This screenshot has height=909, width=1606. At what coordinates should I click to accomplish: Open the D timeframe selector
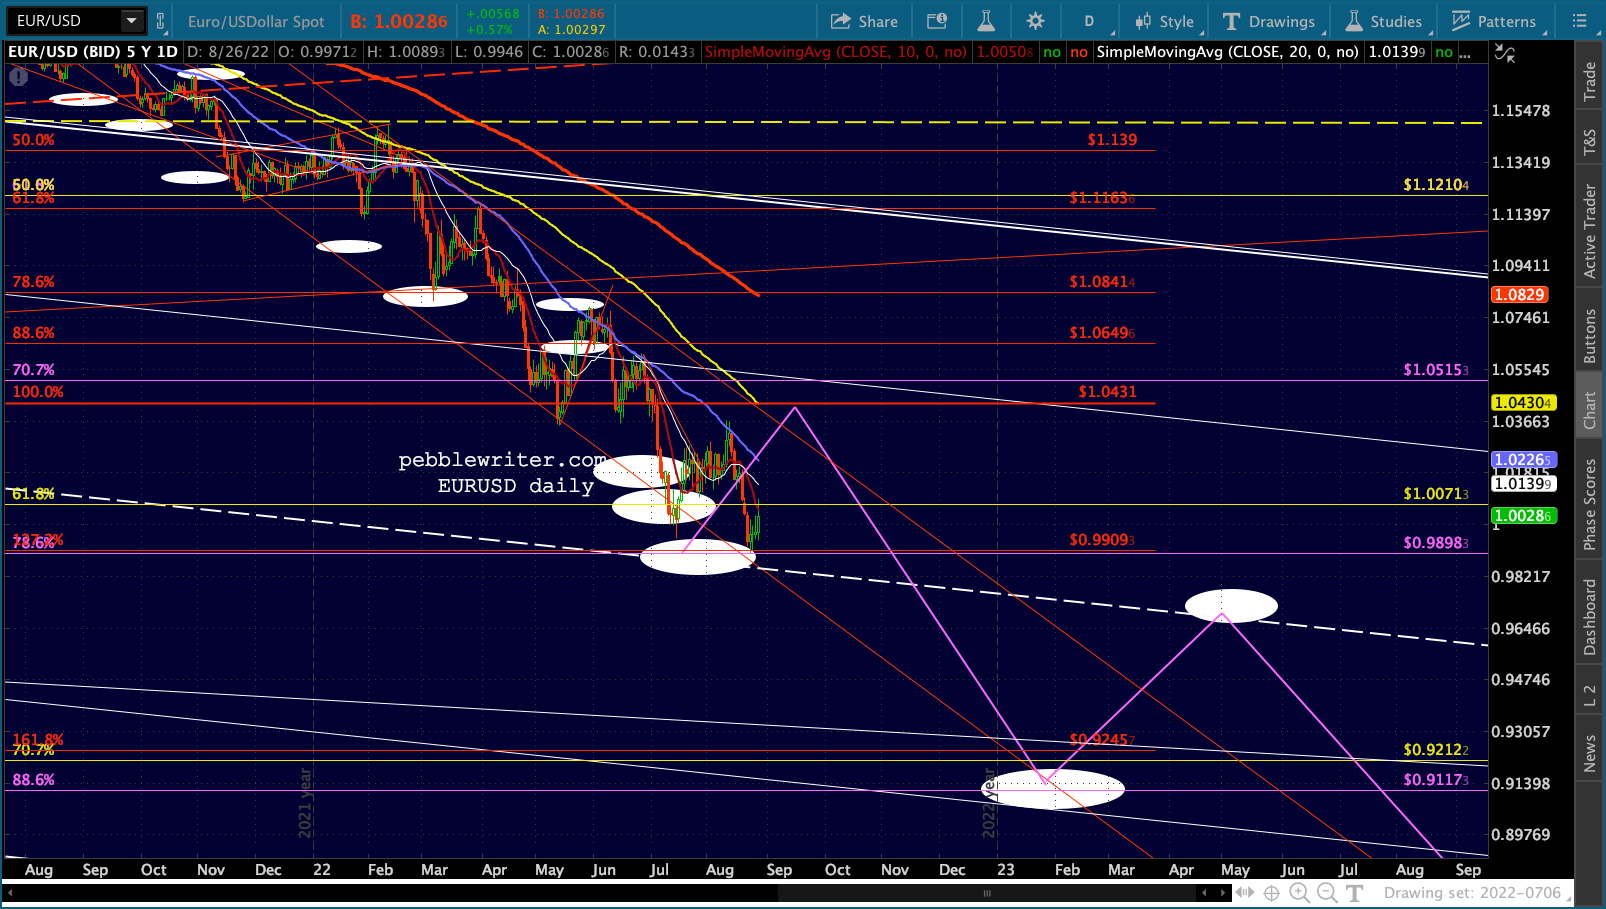[1089, 21]
